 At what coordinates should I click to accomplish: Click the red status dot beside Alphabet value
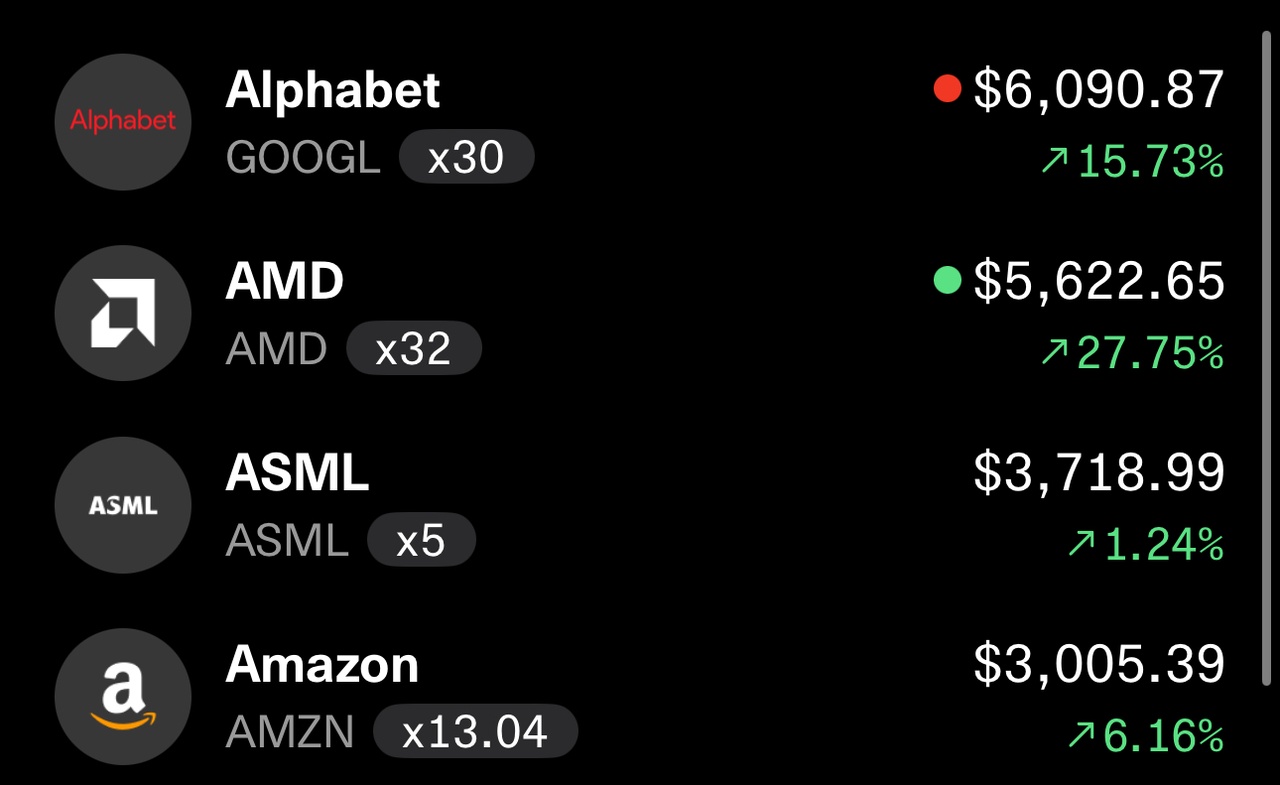pos(947,89)
